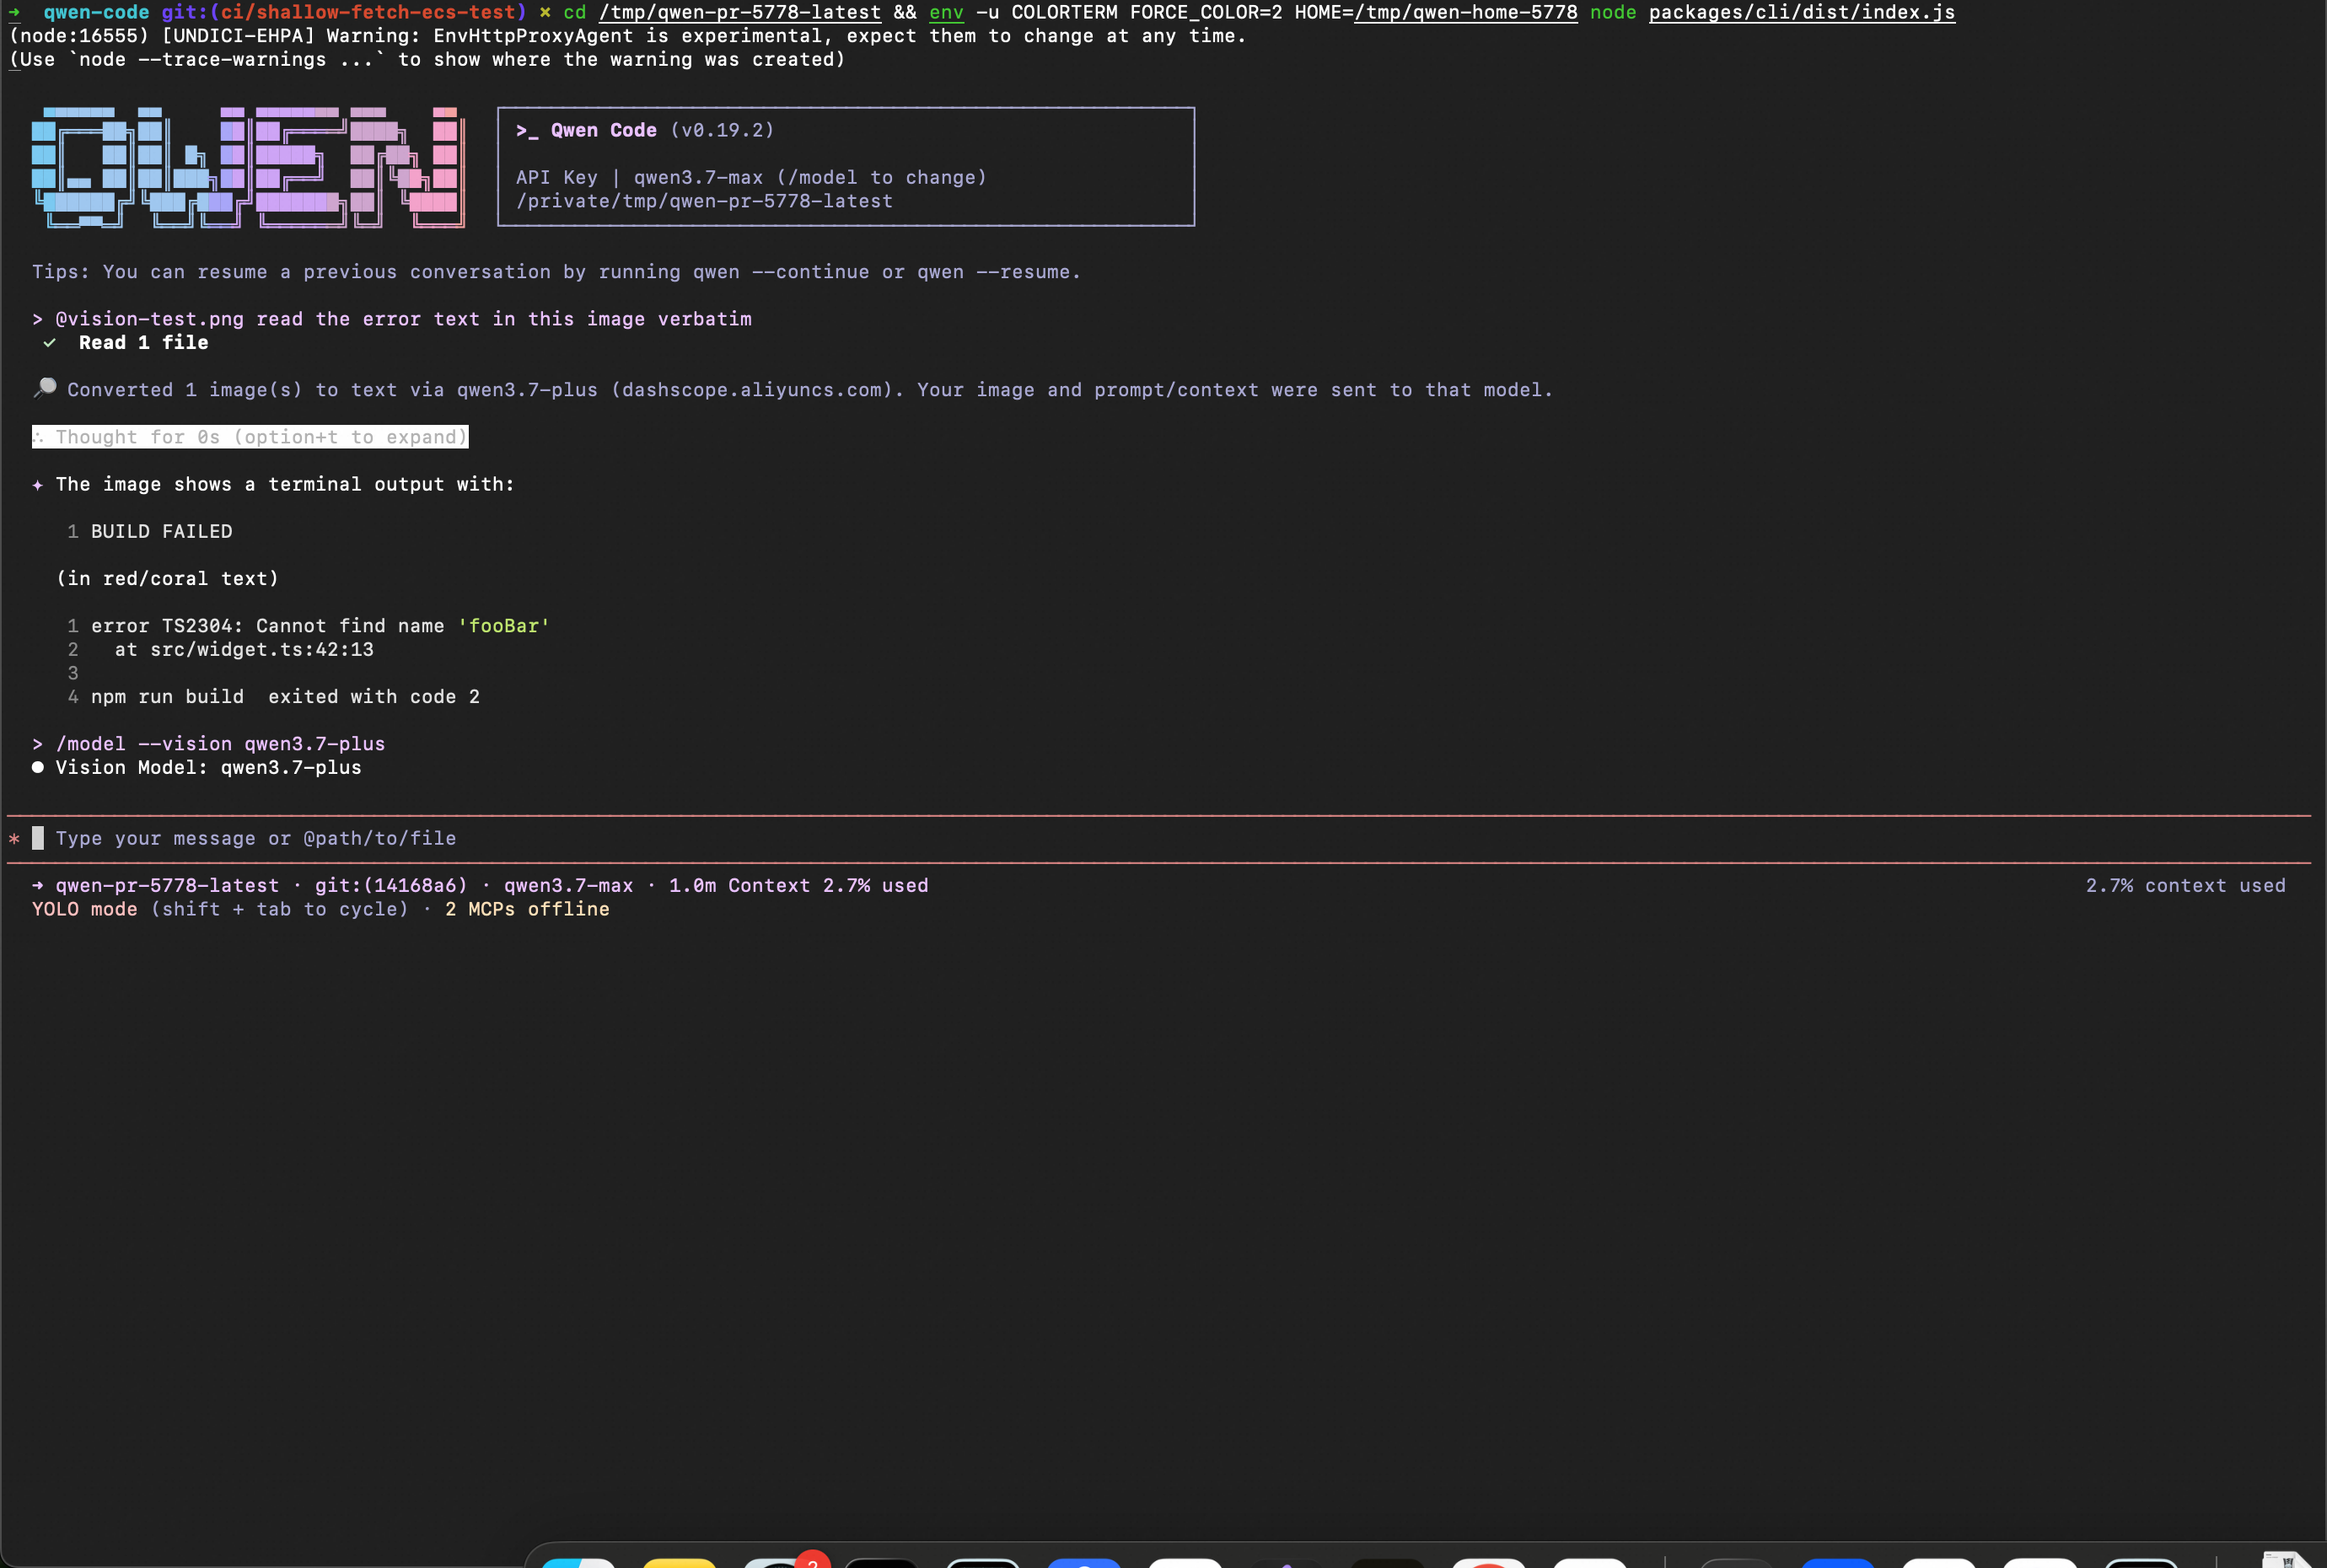Click the 'Vision Model: qwen3.7-plus' response

(208, 767)
